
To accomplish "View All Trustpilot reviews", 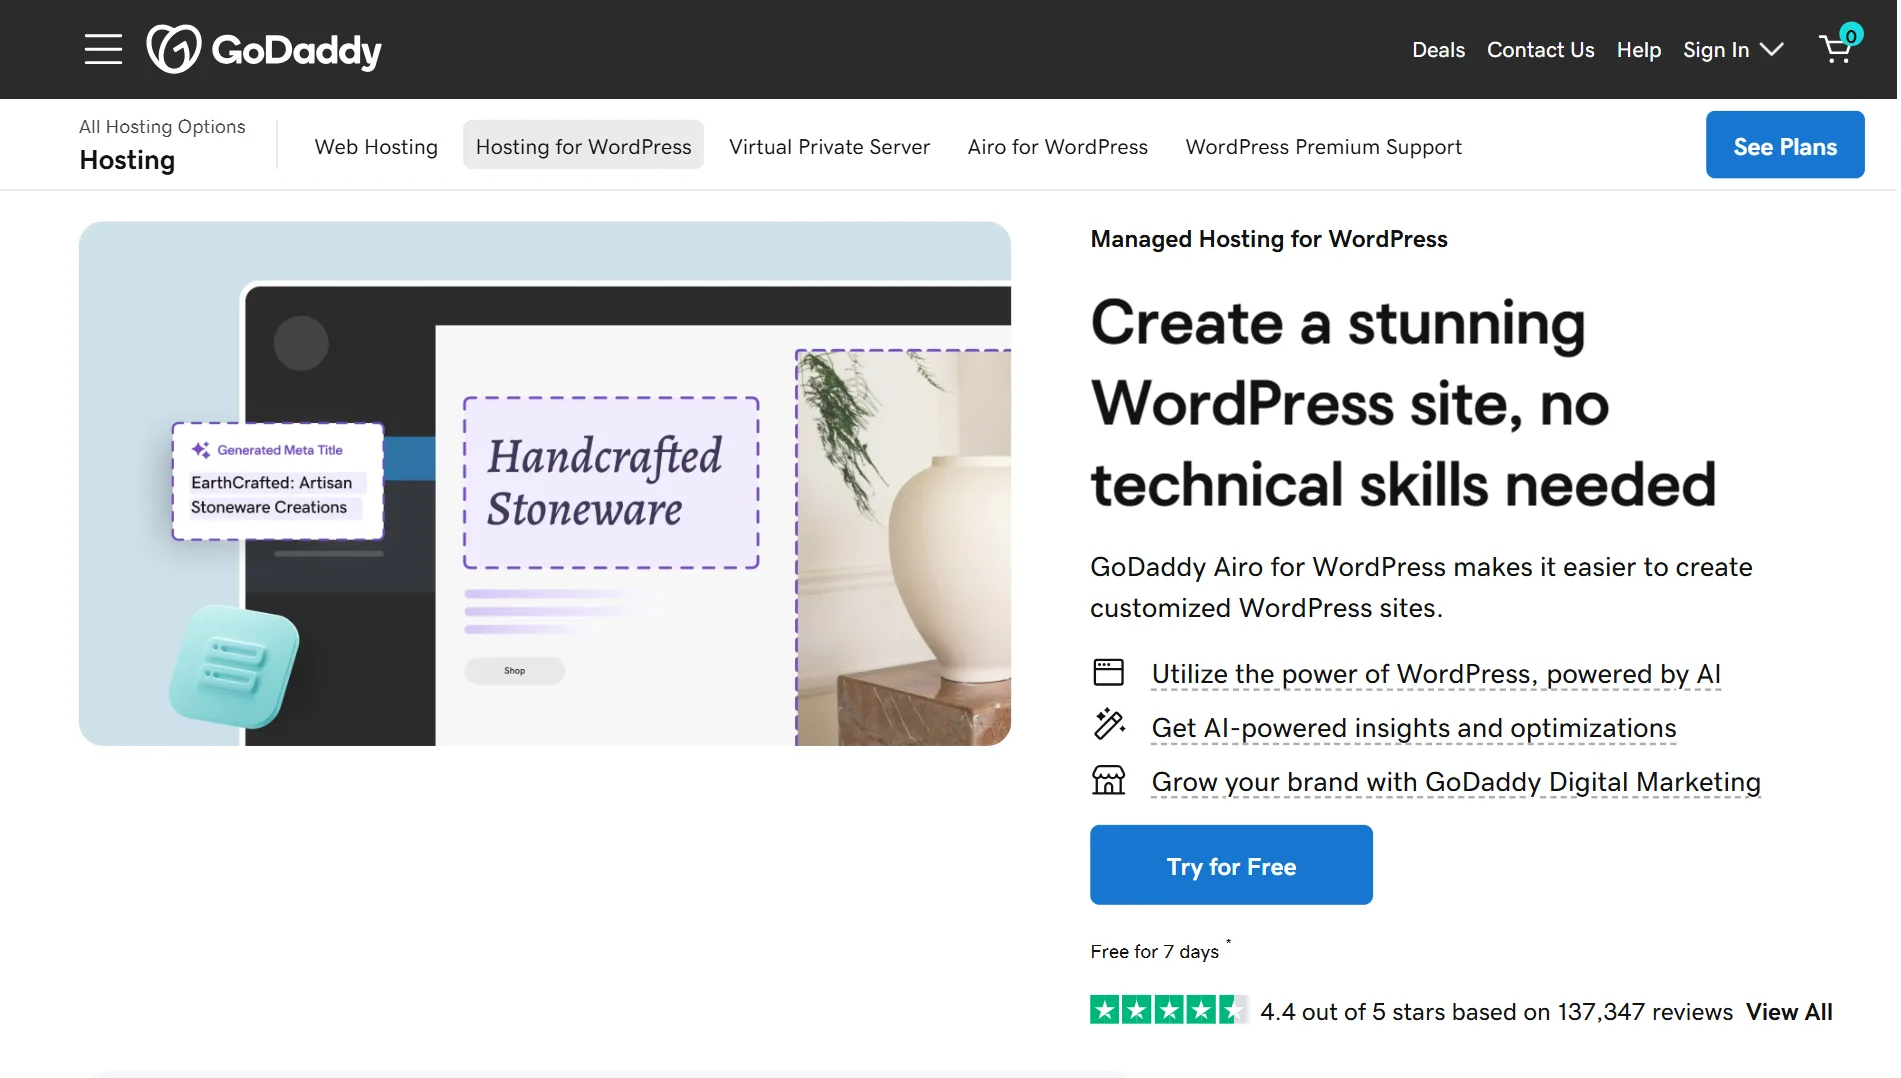I will [1788, 1012].
